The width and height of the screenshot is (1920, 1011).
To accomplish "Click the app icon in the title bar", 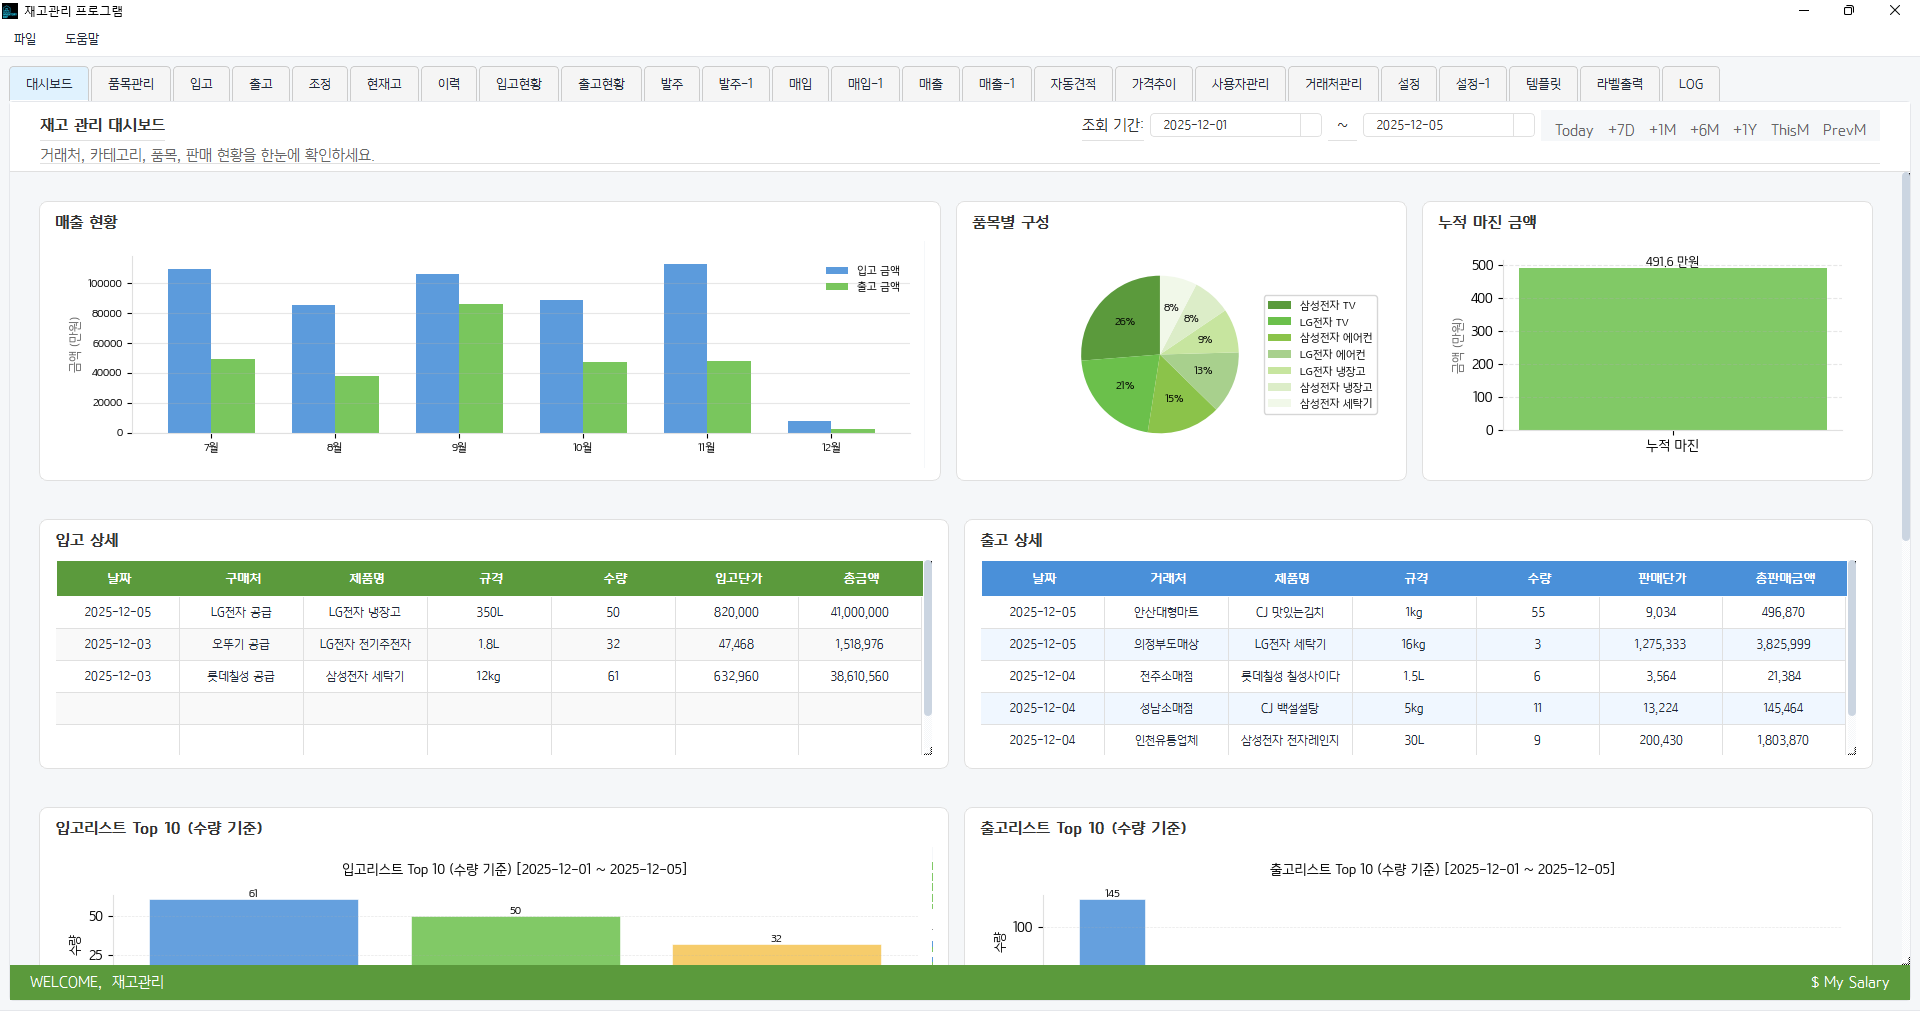I will coord(10,11).
